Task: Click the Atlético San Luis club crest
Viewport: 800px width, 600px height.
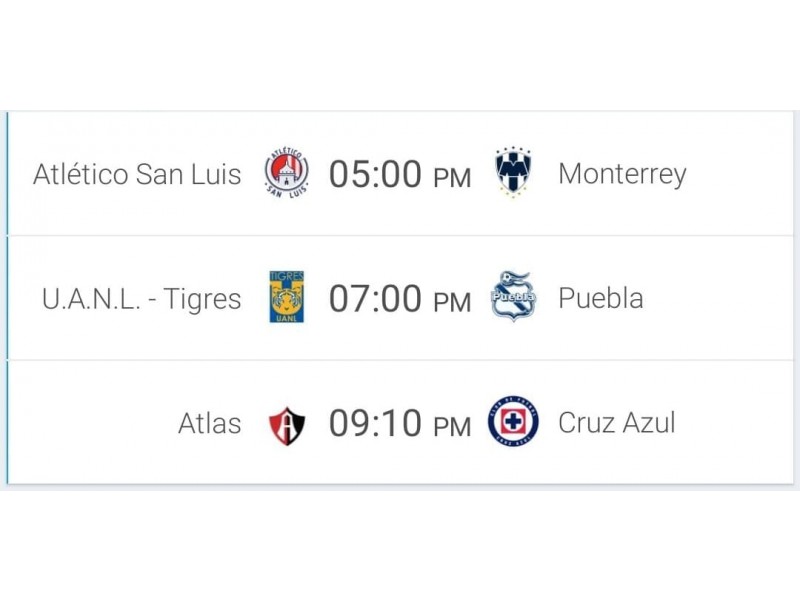Action: pyautogui.click(x=287, y=173)
